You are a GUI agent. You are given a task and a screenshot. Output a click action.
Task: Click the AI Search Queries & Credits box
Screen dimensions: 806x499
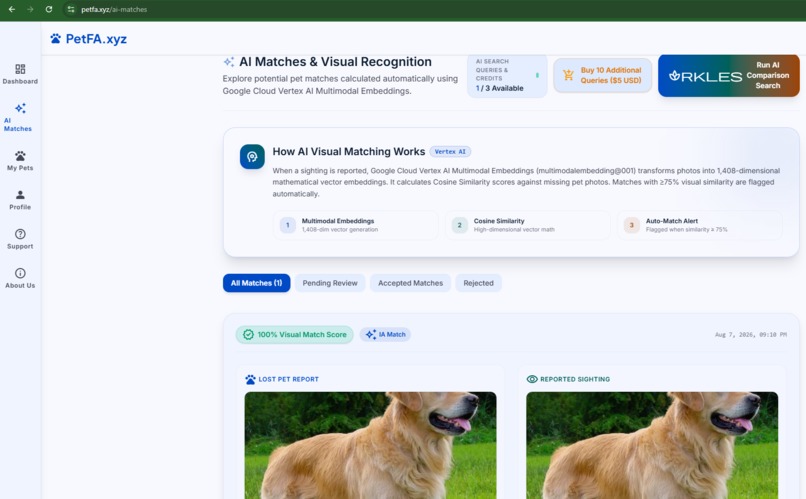click(507, 75)
